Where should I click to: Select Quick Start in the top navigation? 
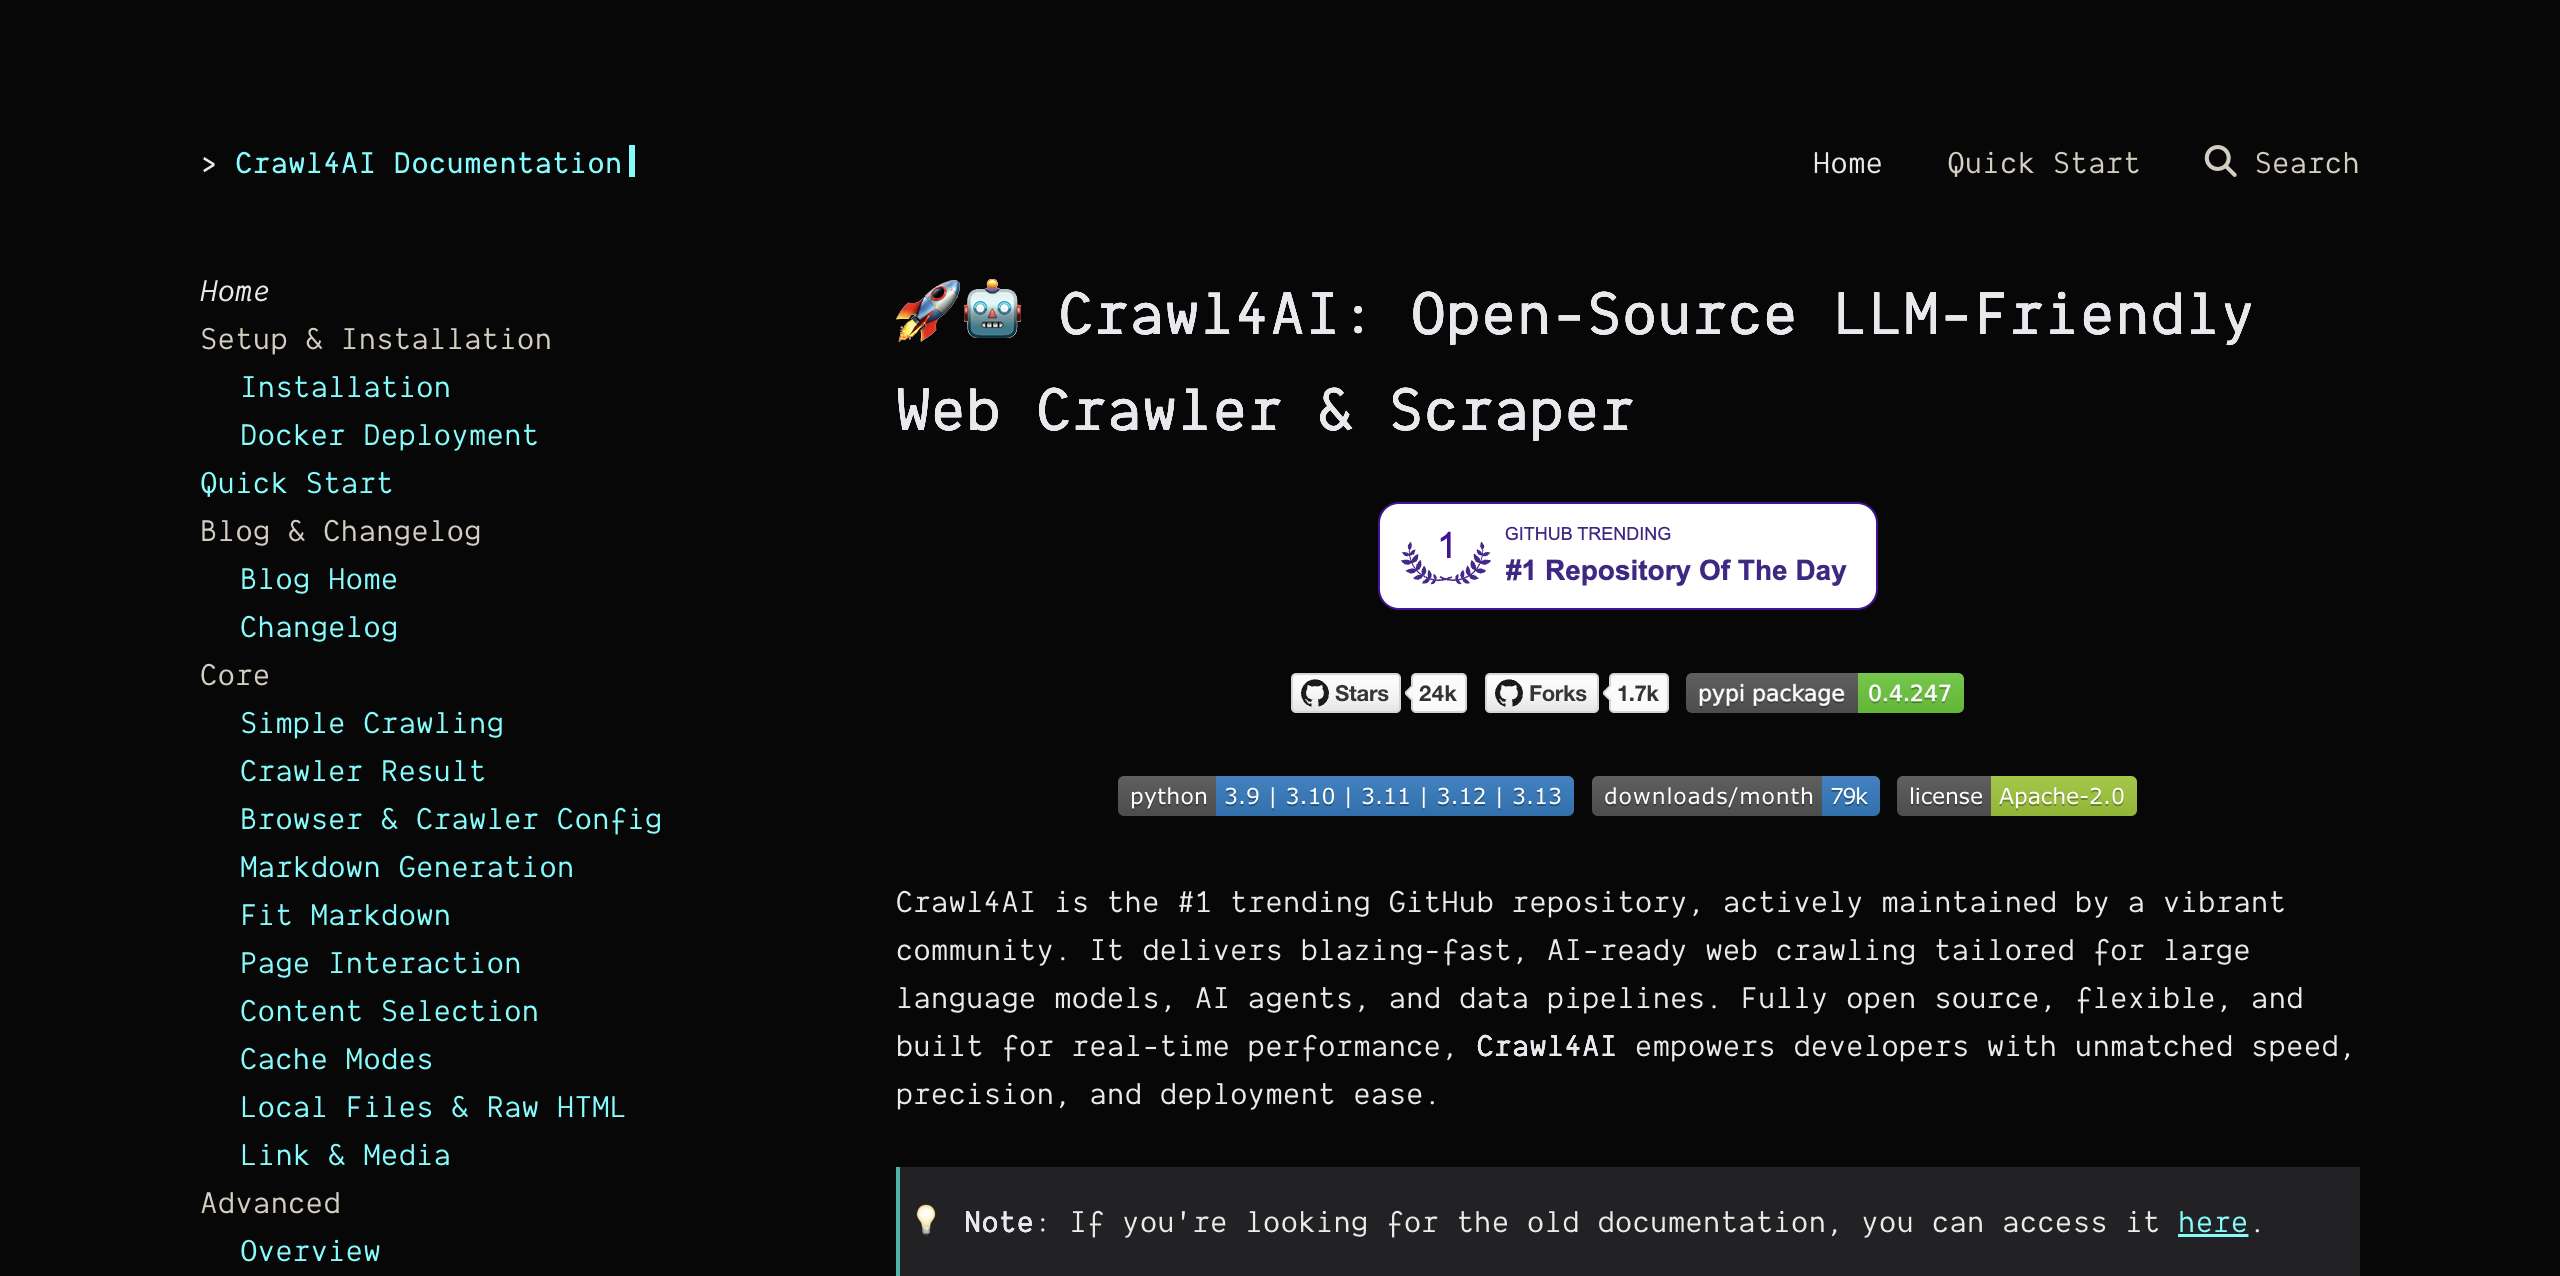pos(2043,162)
